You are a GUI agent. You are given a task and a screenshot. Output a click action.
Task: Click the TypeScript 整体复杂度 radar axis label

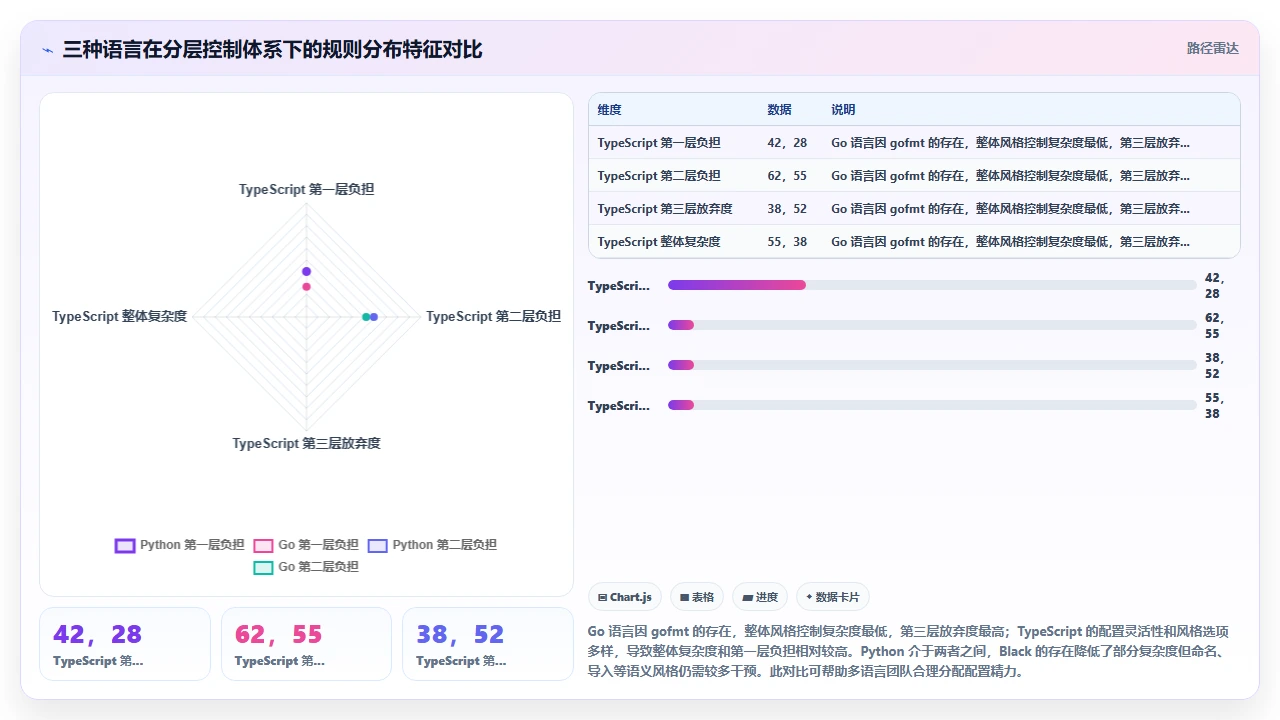pos(120,316)
